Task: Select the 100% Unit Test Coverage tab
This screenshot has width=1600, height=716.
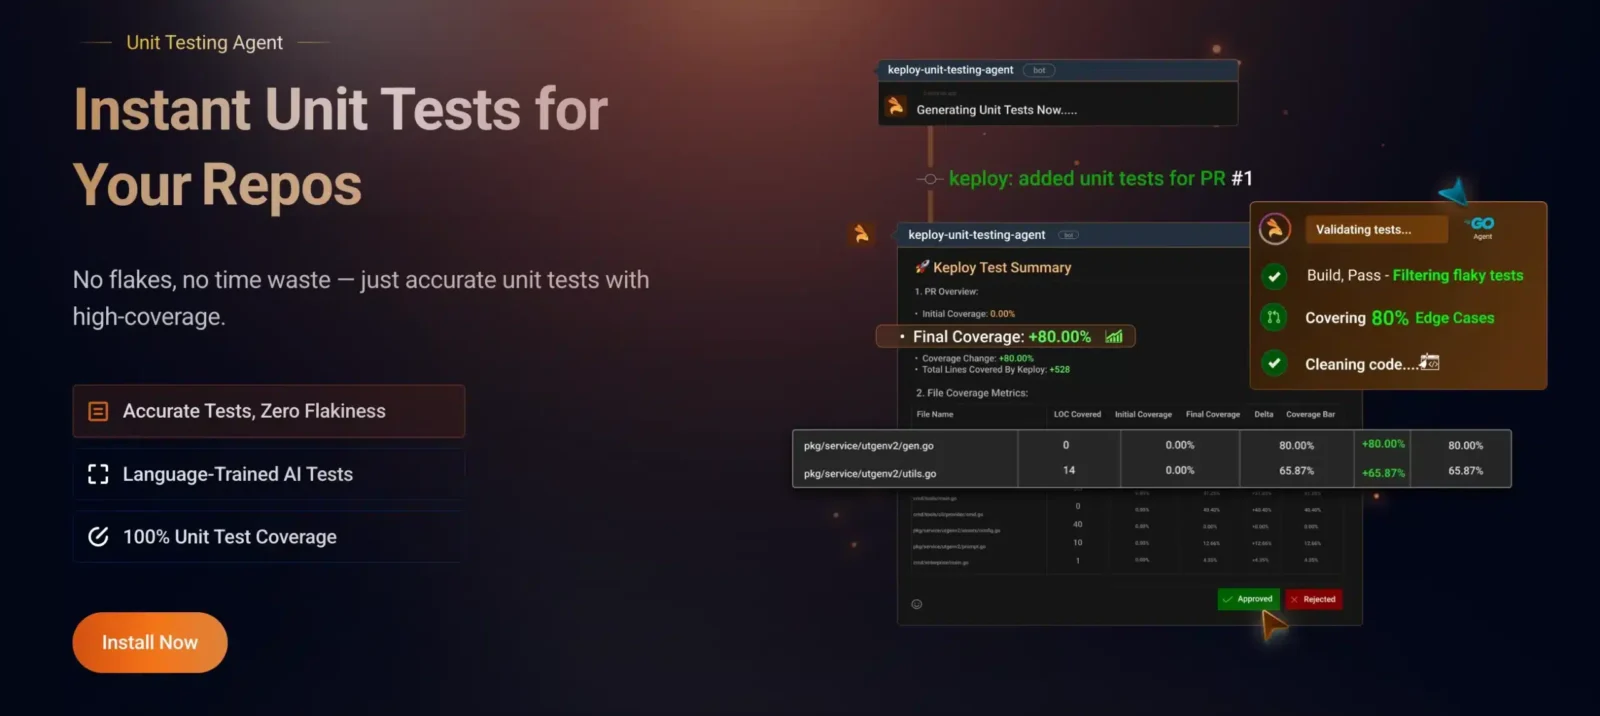Action: click(x=268, y=537)
